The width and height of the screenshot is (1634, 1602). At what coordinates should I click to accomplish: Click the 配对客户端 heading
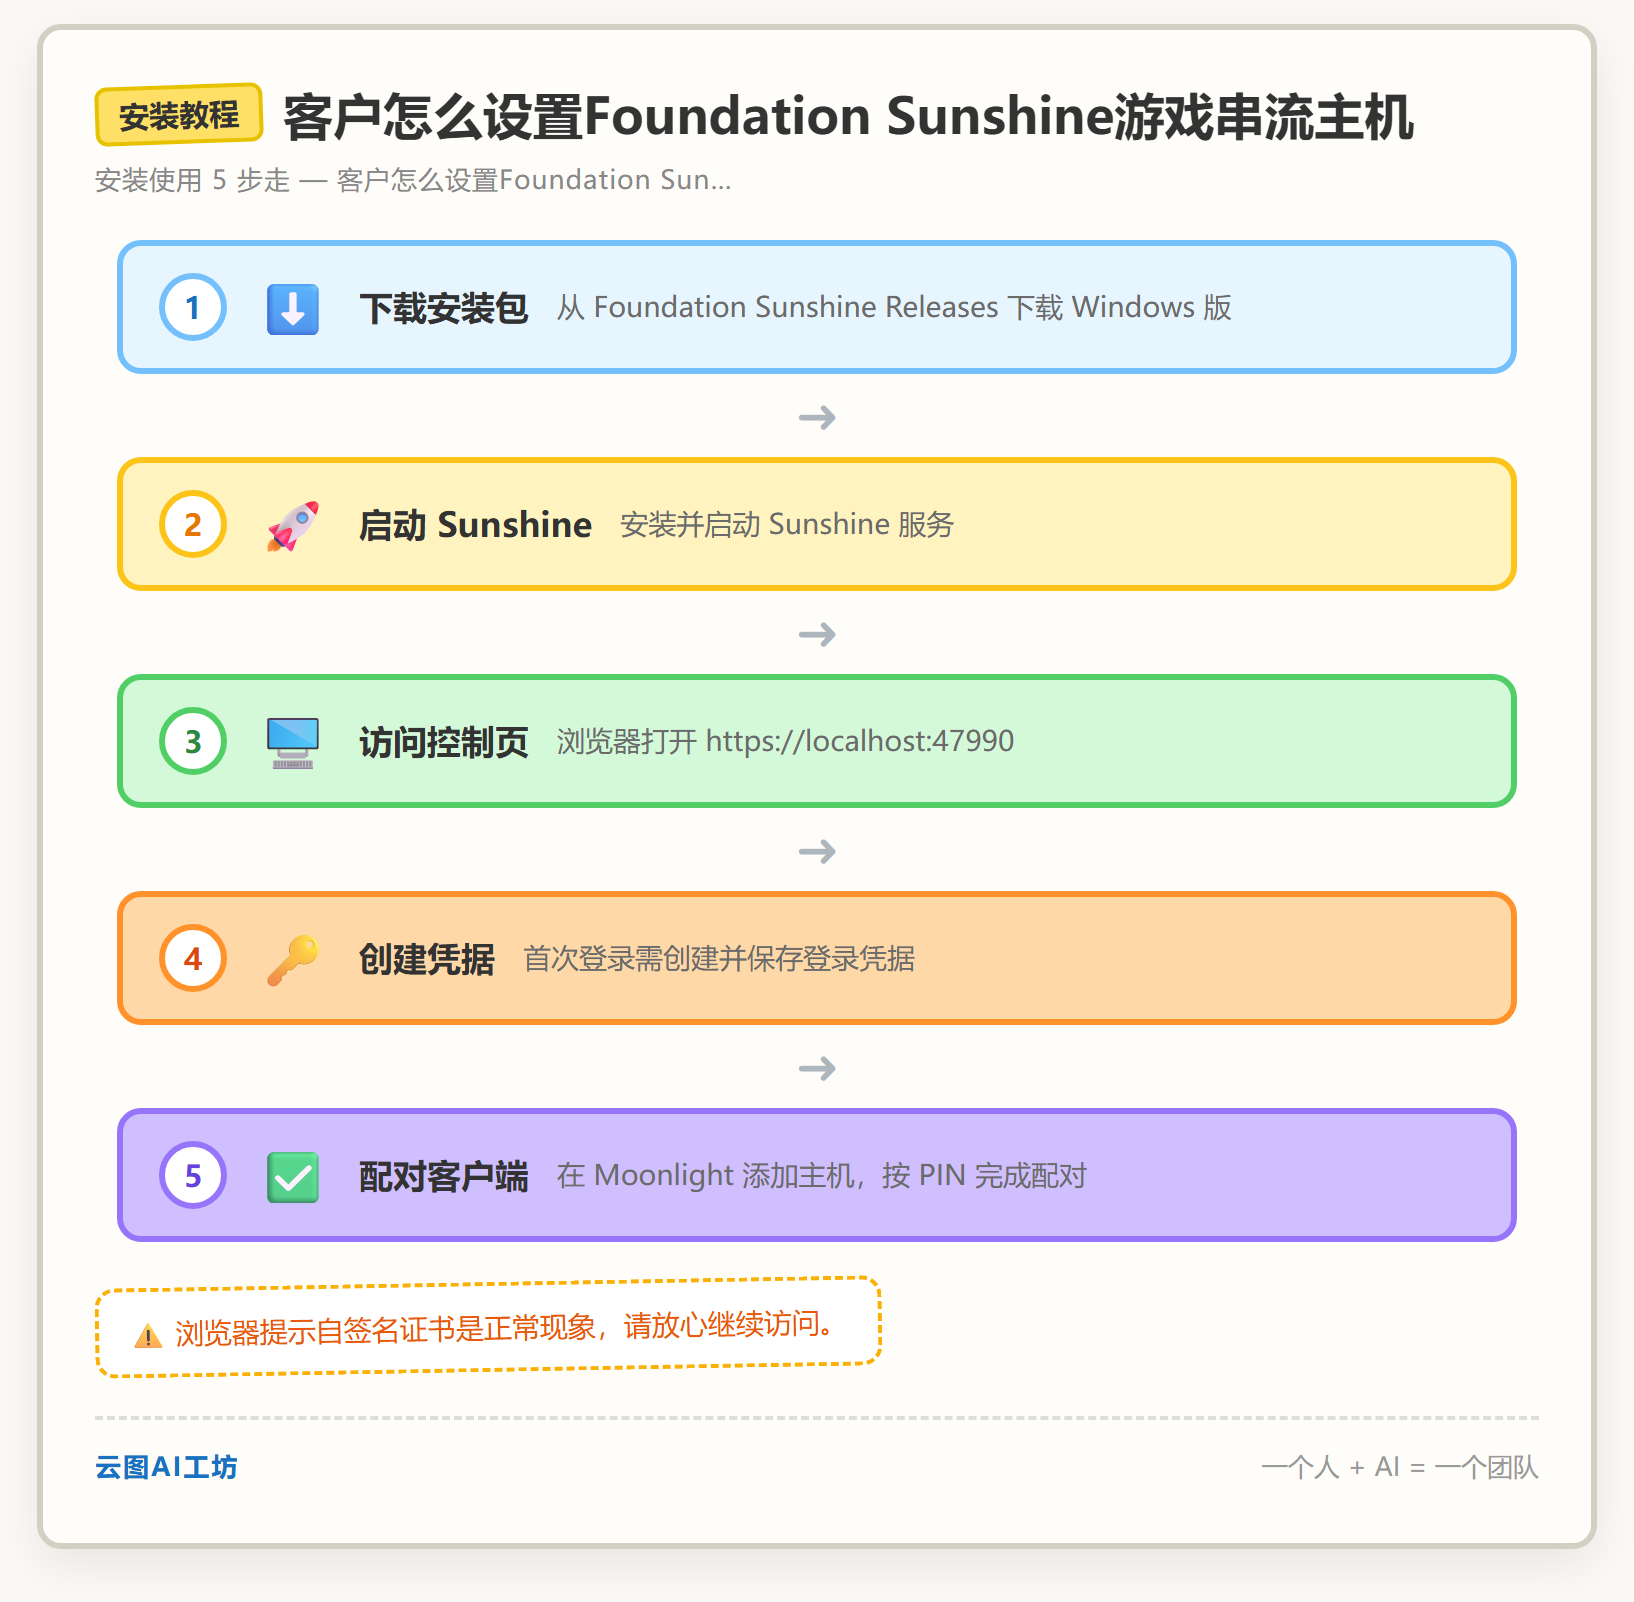click(x=444, y=1176)
